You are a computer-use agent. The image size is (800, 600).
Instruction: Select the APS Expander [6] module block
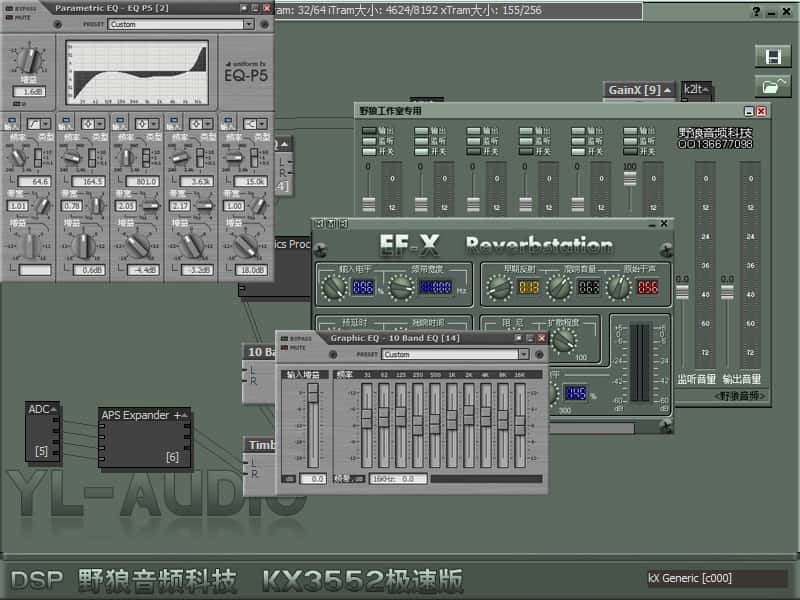click(x=145, y=438)
